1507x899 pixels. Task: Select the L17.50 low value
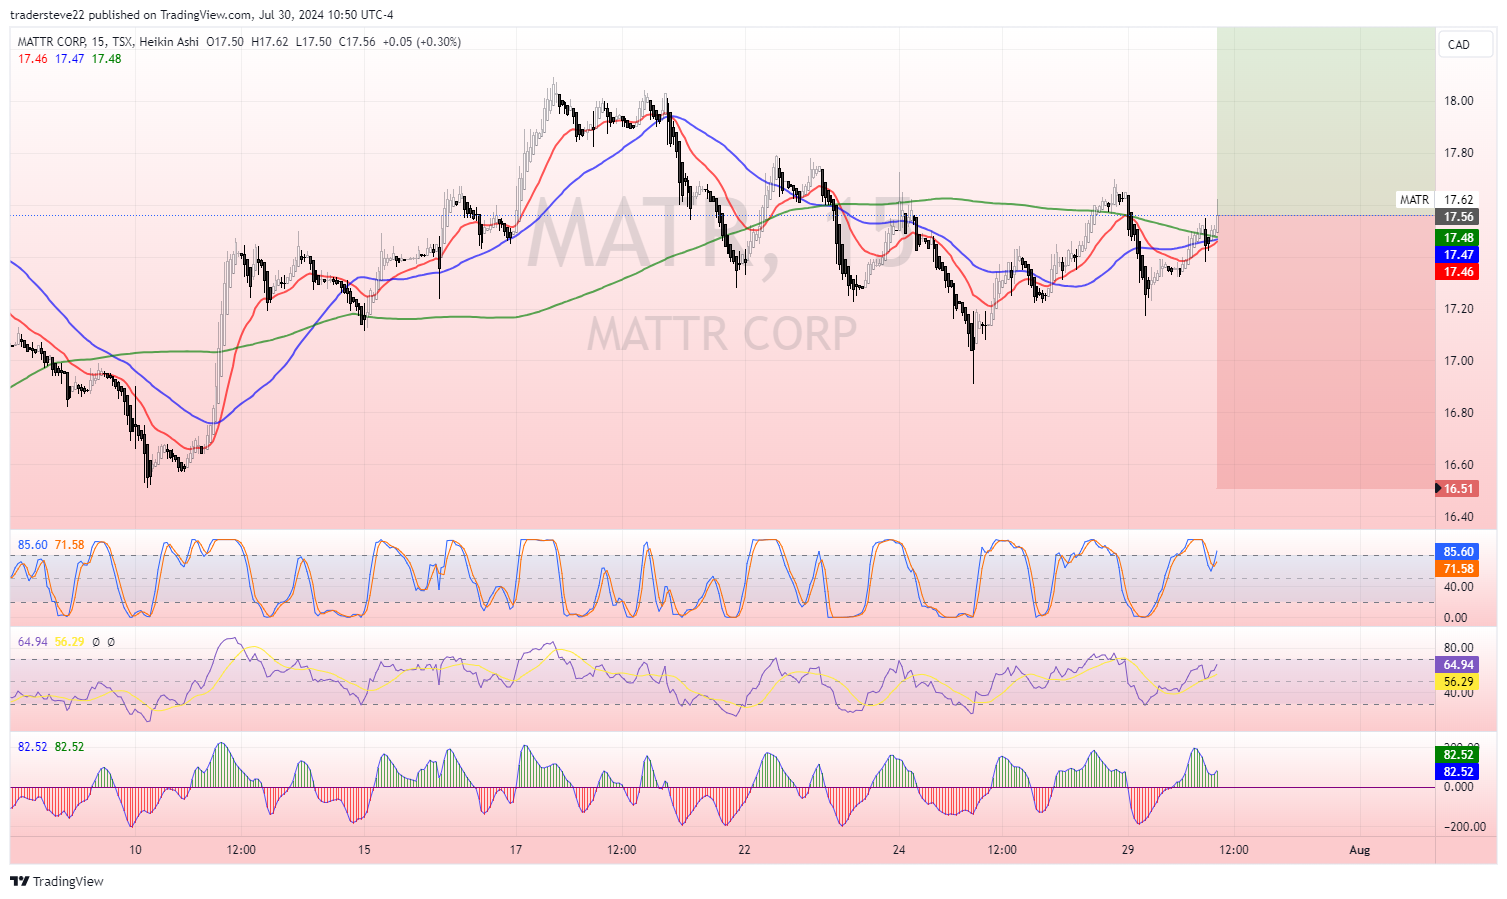pyautogui.click(x=314, y=42)
